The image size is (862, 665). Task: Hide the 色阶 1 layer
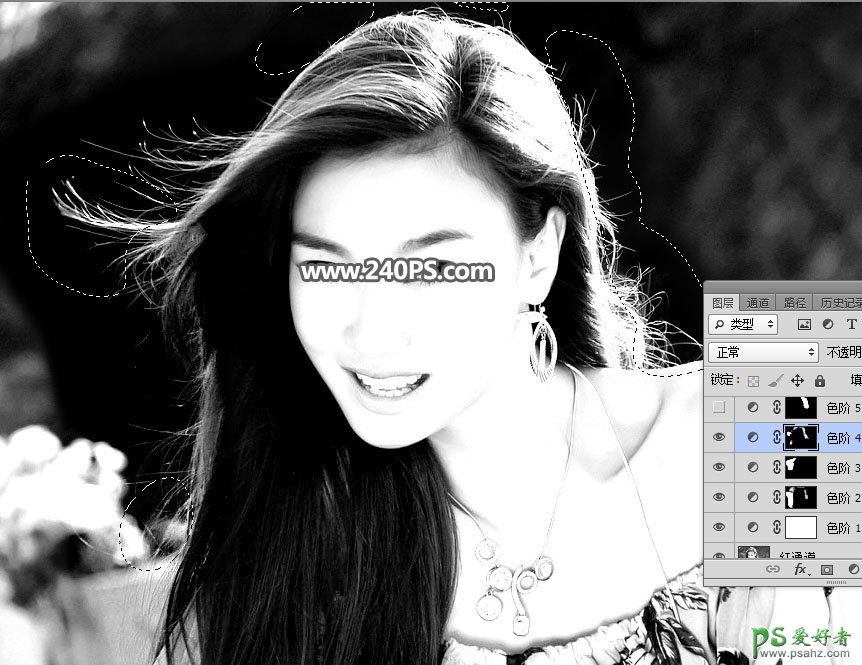click(x=719, y=527)
